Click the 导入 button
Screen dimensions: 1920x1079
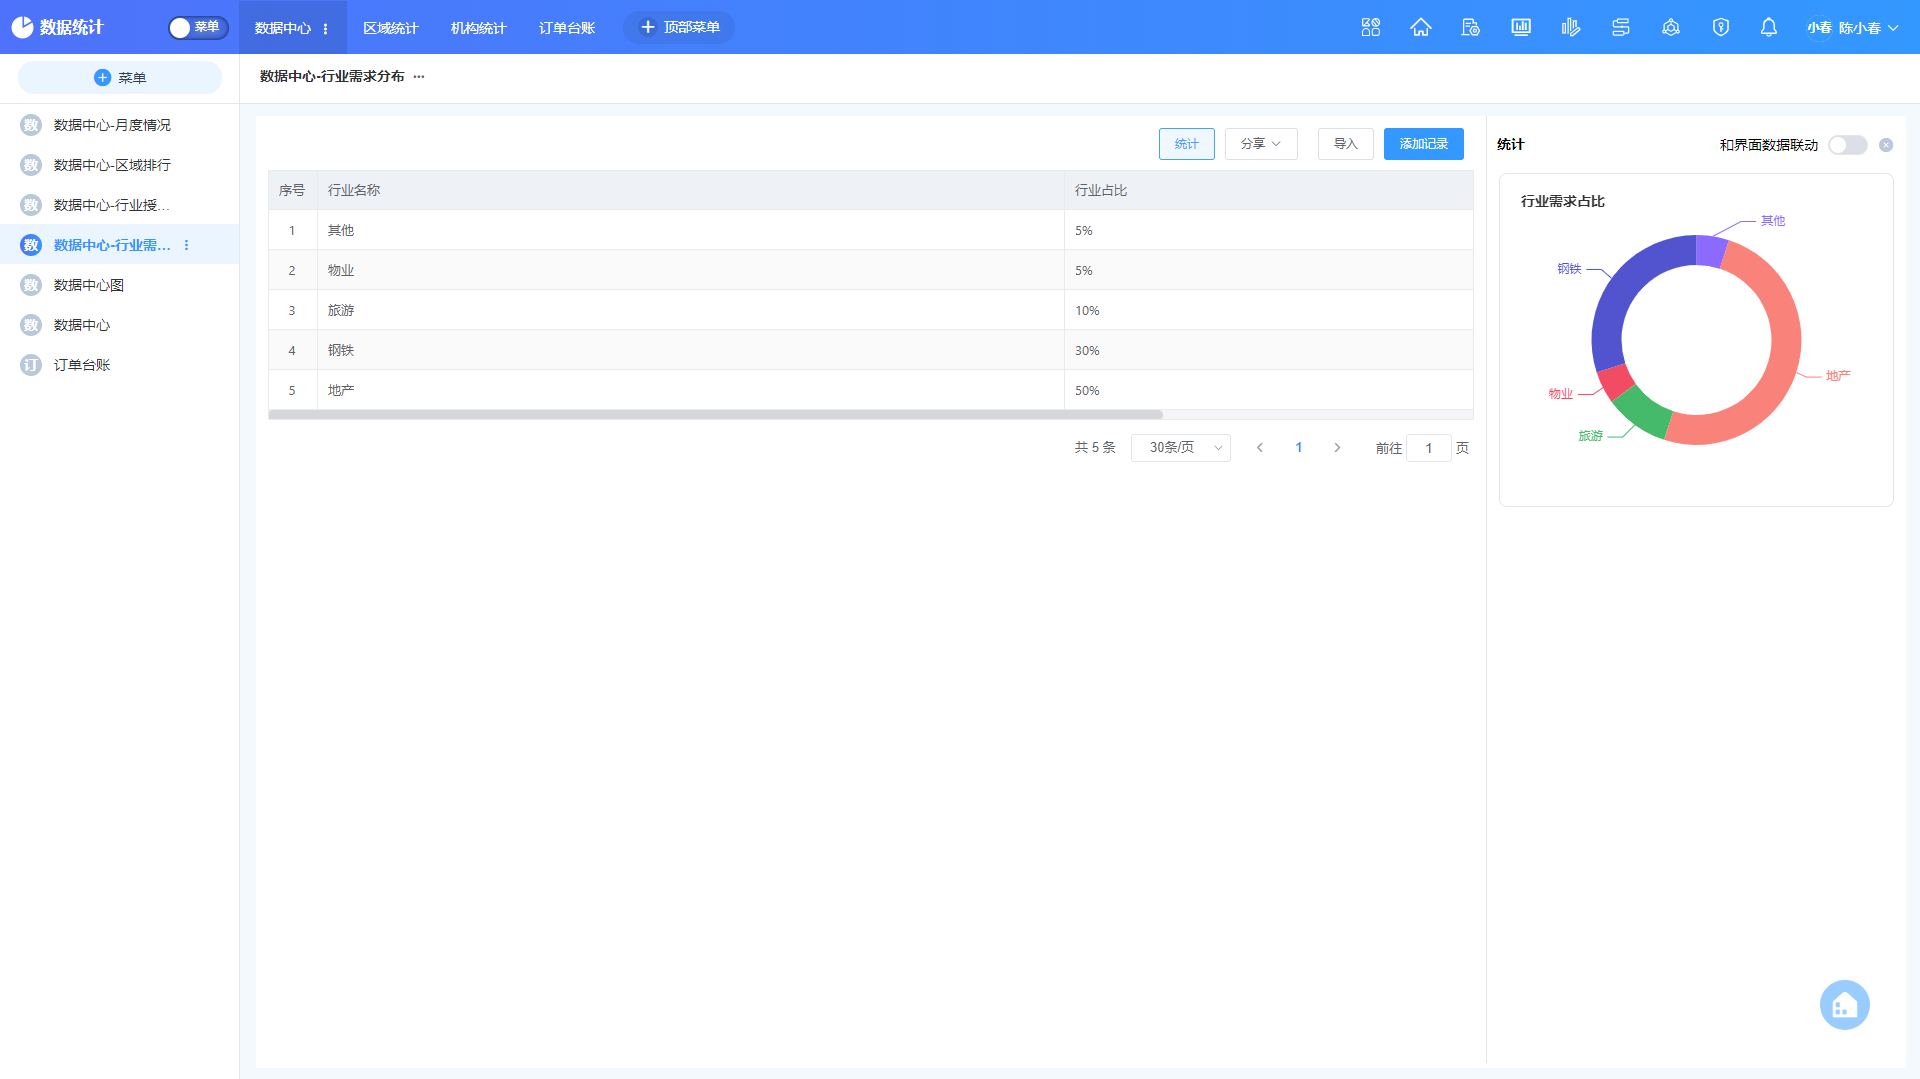click(x=1346, y=144)
